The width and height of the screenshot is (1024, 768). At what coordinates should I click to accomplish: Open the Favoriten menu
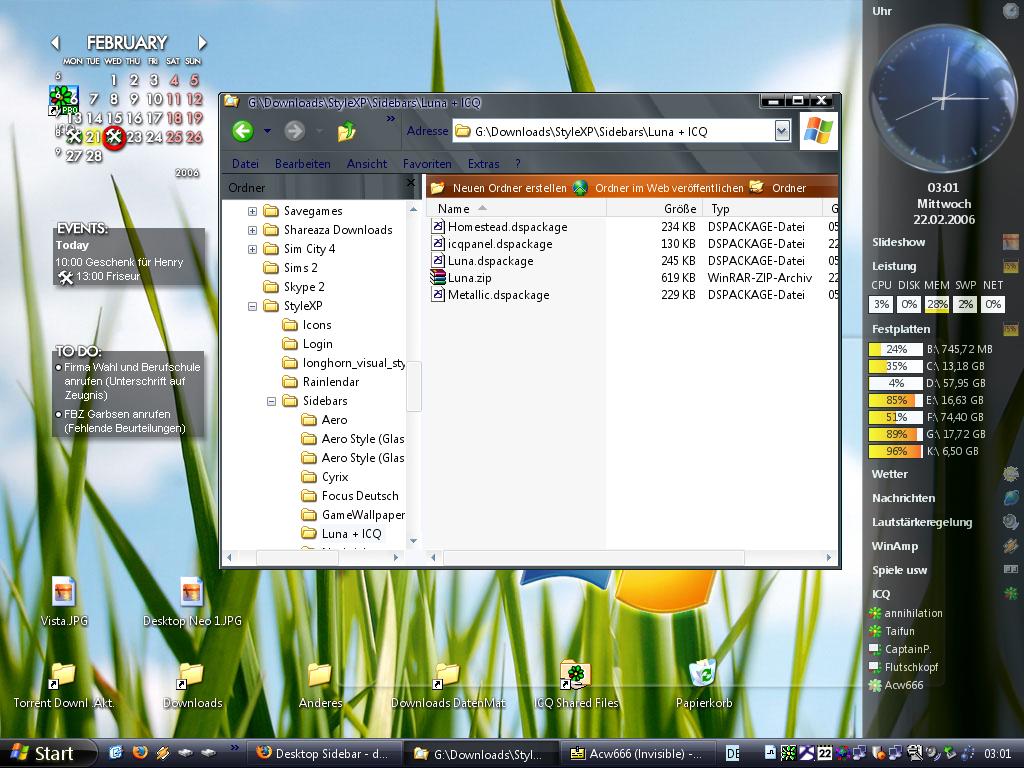coord(427,164)
